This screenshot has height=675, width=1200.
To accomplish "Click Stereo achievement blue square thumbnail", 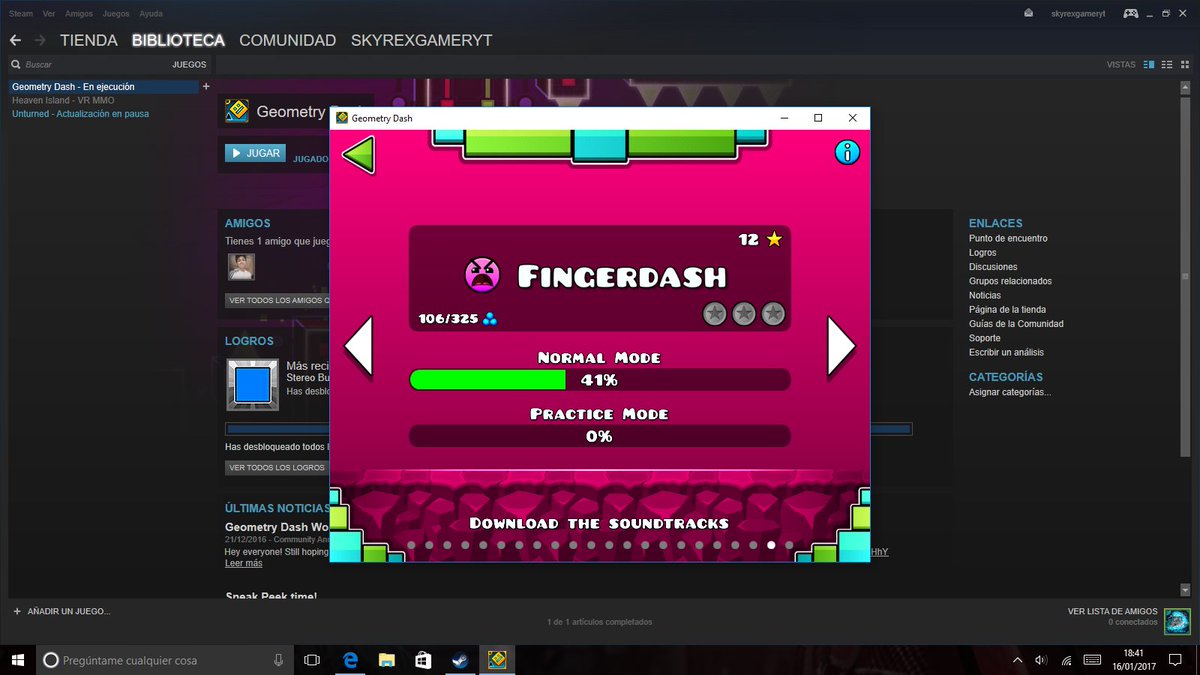I will (253, 385).
